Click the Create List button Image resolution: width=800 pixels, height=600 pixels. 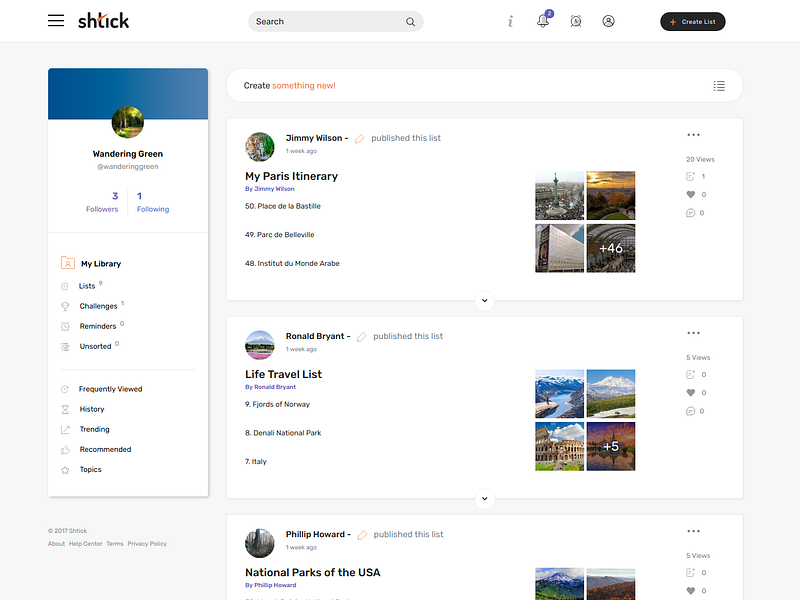pos(692,21)
